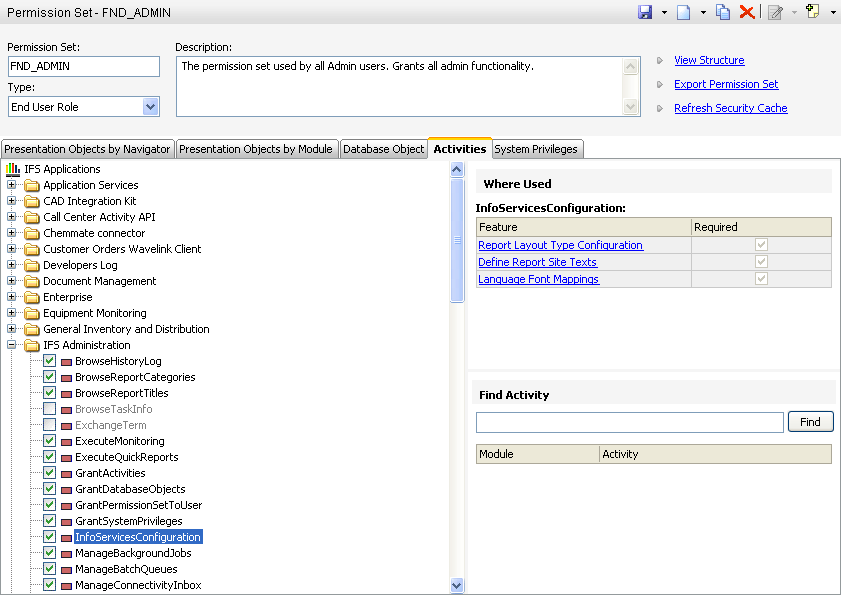Click the Document Management folder icon

point(32,281)
